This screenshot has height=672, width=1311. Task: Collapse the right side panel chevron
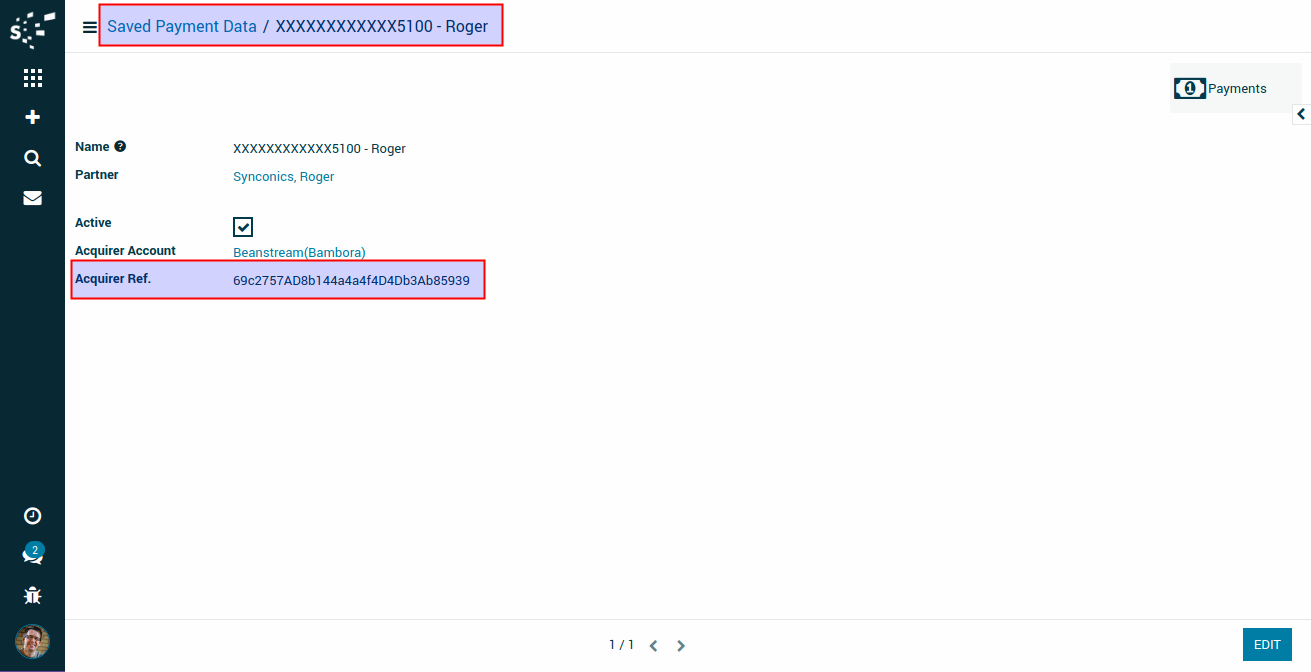1301,114
